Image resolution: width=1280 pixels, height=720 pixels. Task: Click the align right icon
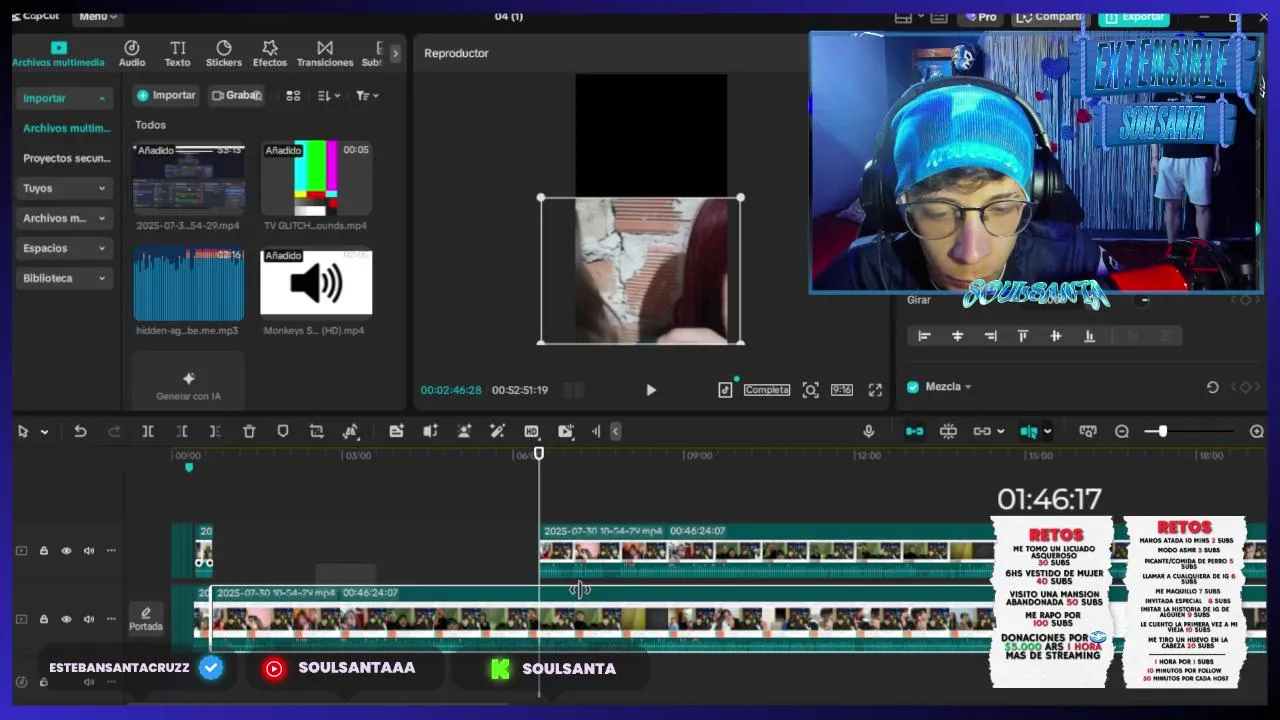pyautogui.click(x=990, y=336)
